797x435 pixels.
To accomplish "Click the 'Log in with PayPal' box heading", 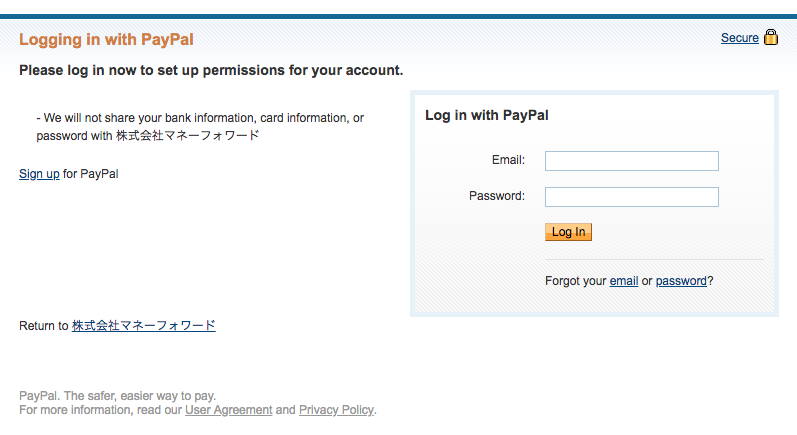I will pos(486,115).
